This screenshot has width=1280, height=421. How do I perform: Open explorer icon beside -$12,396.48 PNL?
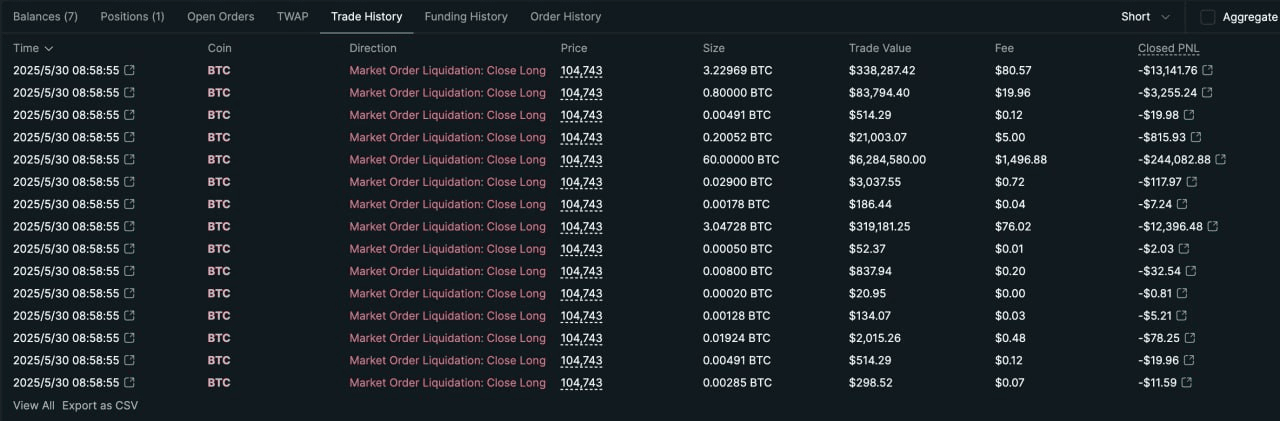[x=1213, y=227]
